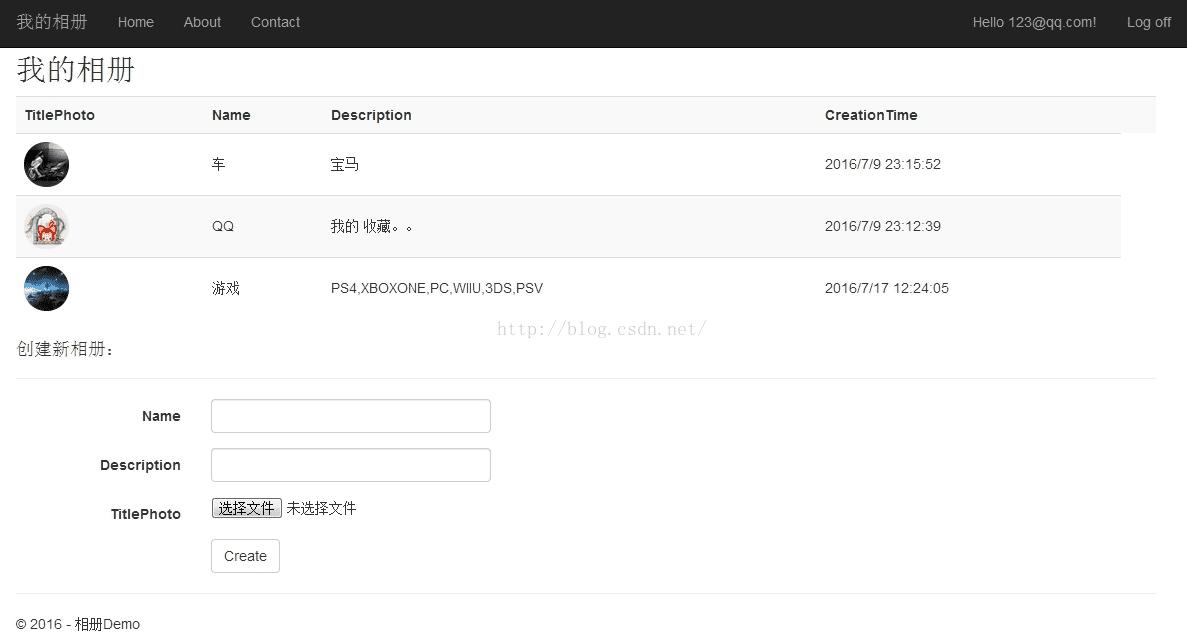Click the Name input field
Image resolution: width=1187 pixels, height=637 pixels.
(x=350, y=416)
